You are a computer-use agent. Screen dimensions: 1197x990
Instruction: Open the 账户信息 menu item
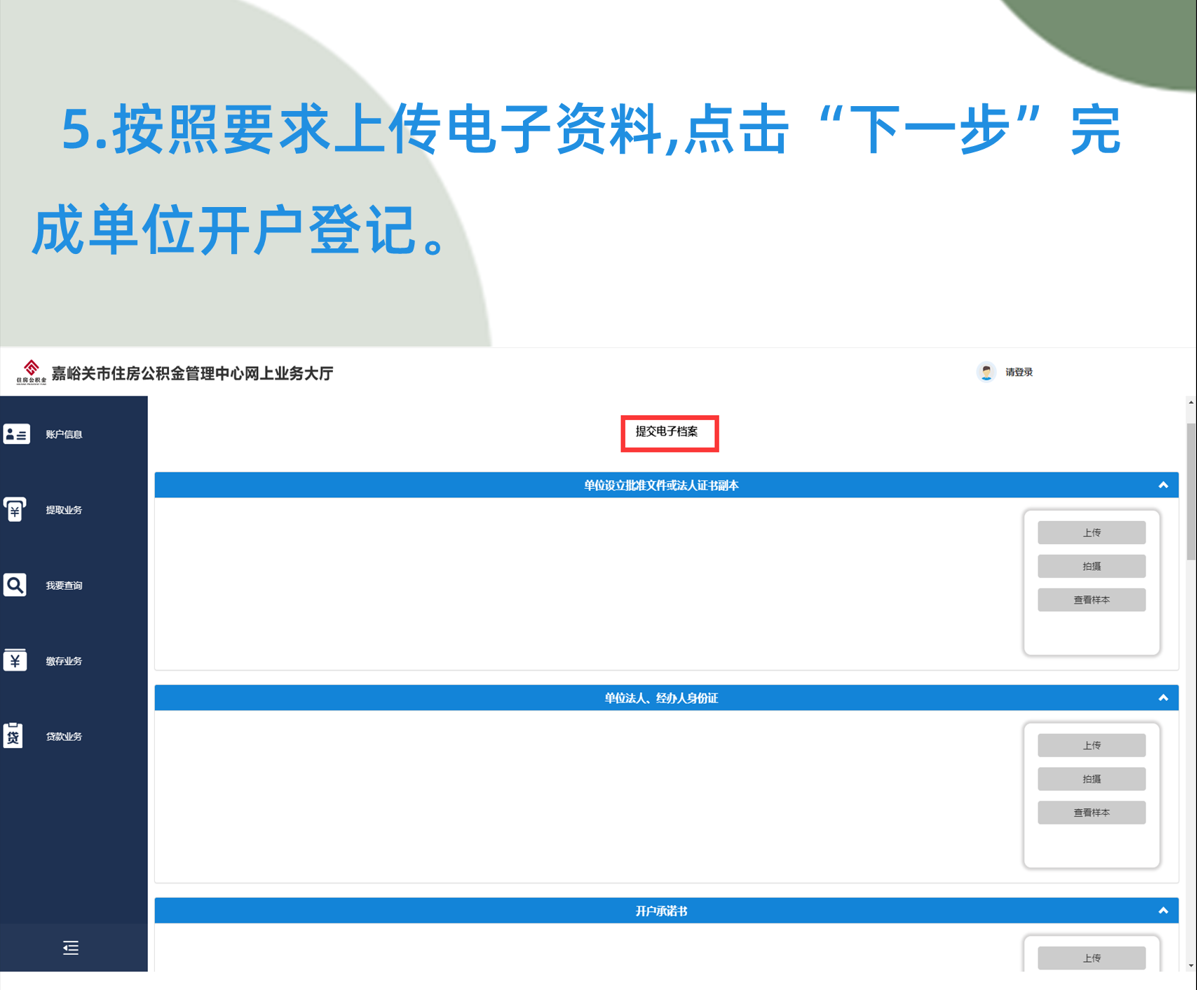point(64,435)
